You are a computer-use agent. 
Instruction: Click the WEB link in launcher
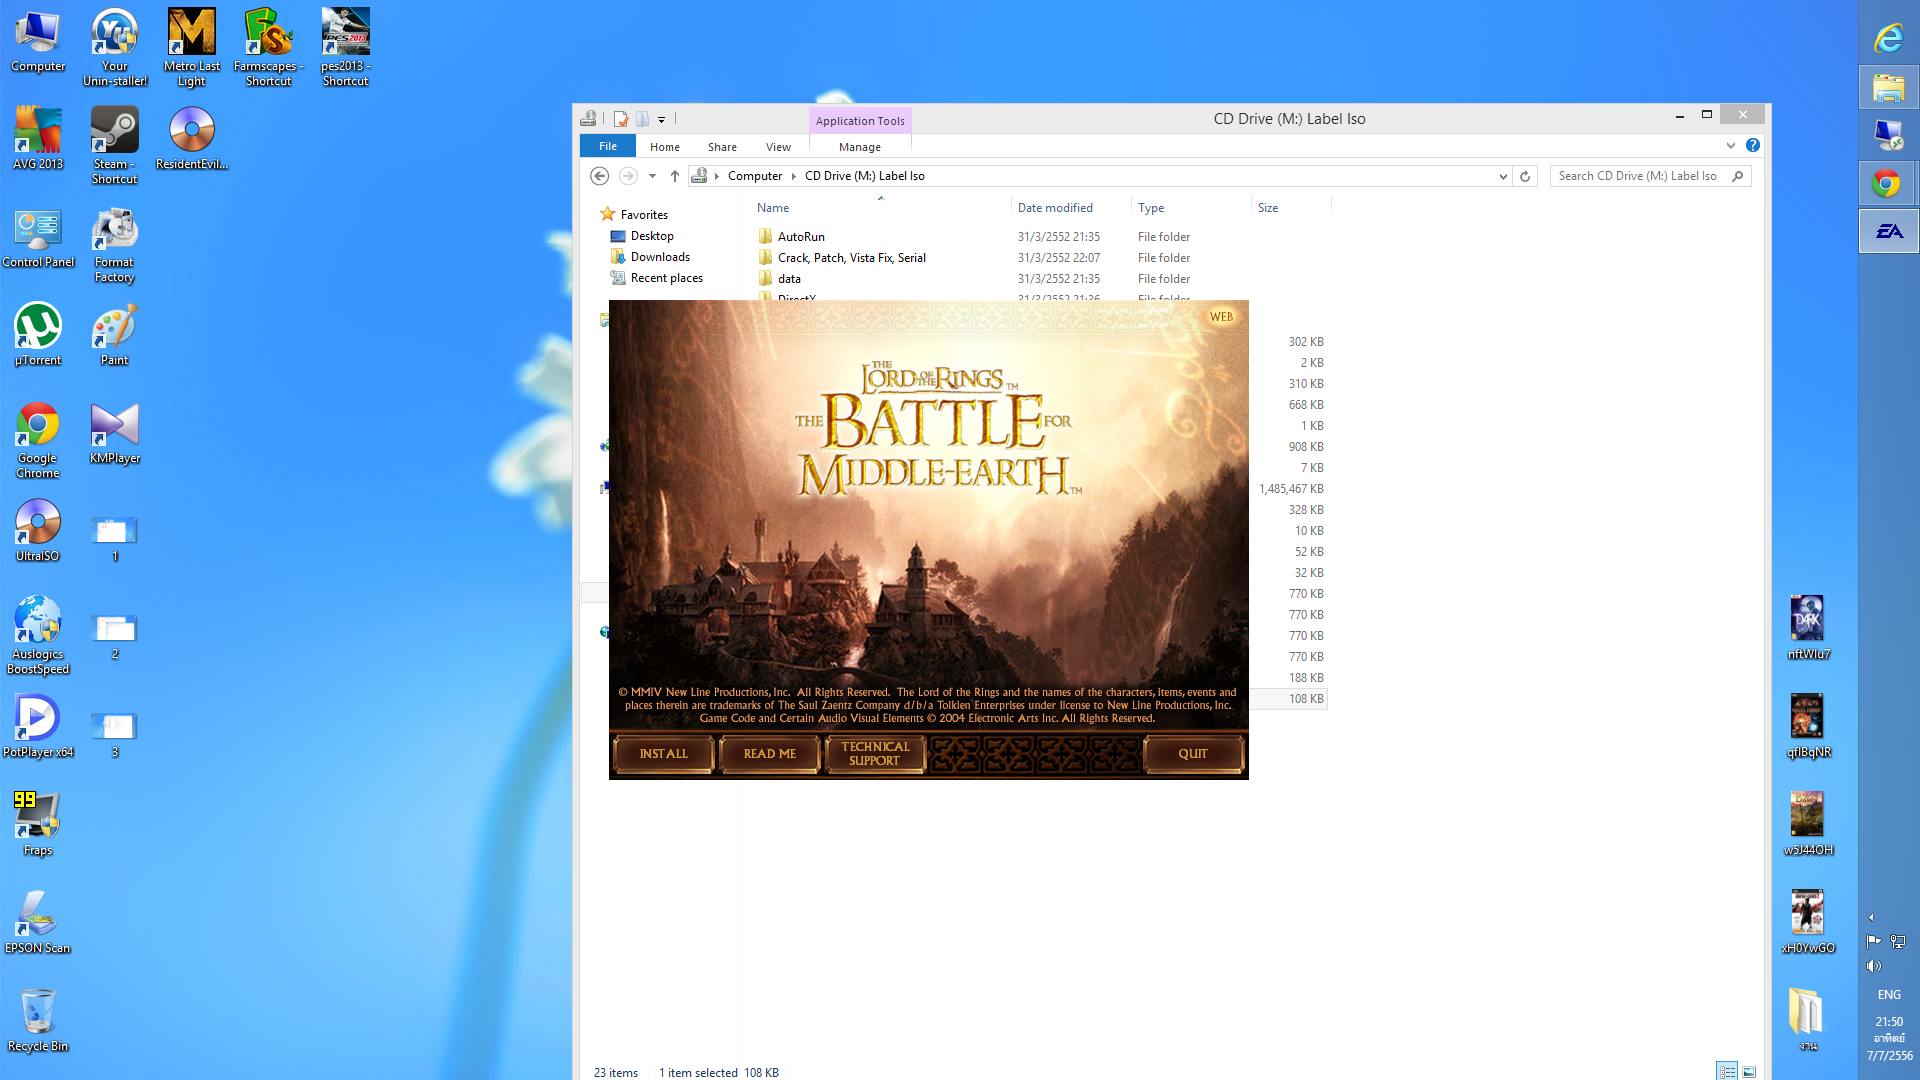1221,317
